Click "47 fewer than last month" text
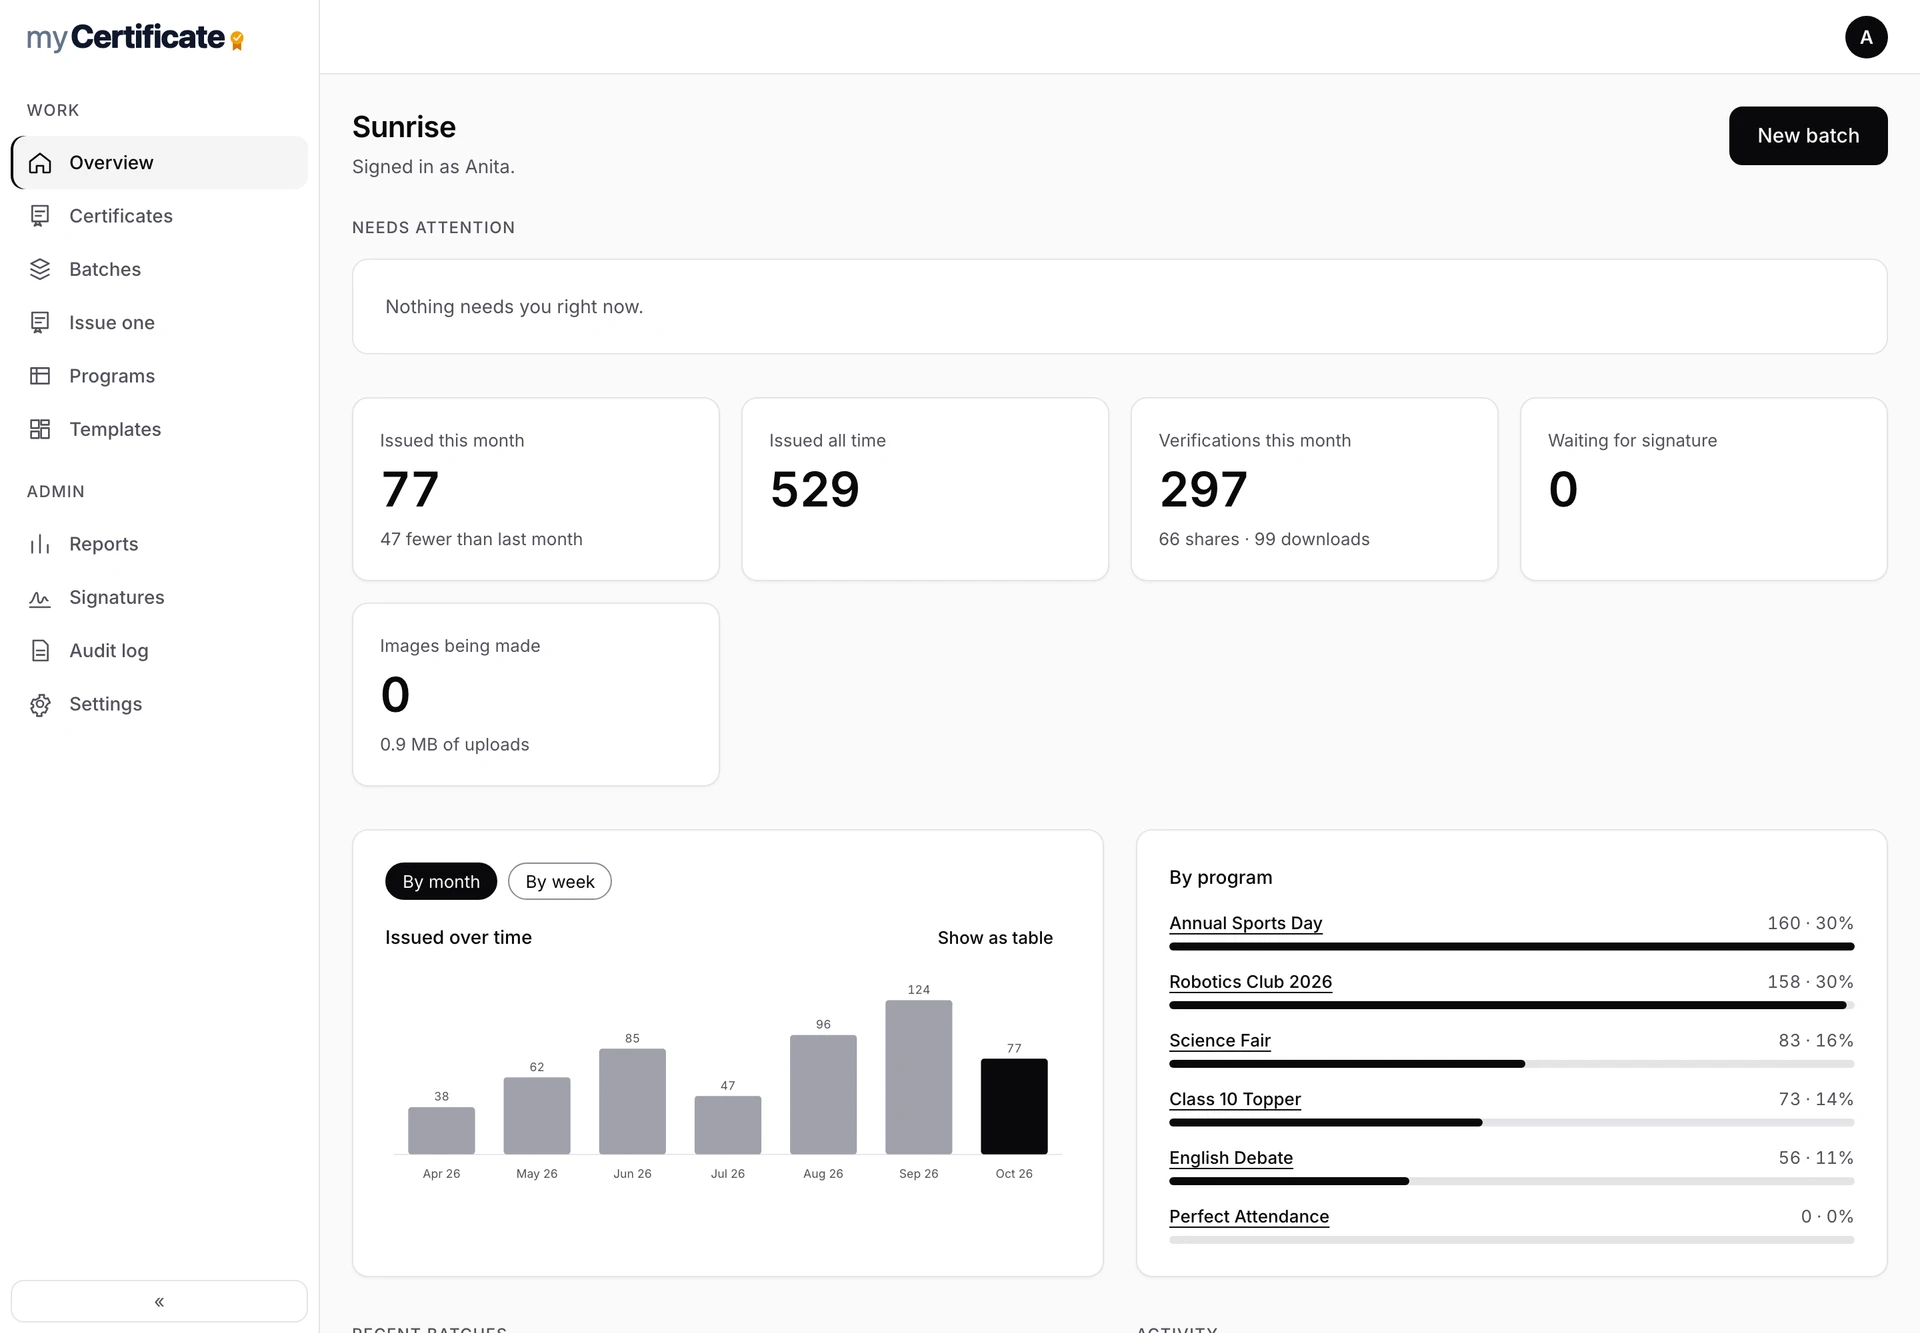The image size is (1920, 1333). point(481,539)
